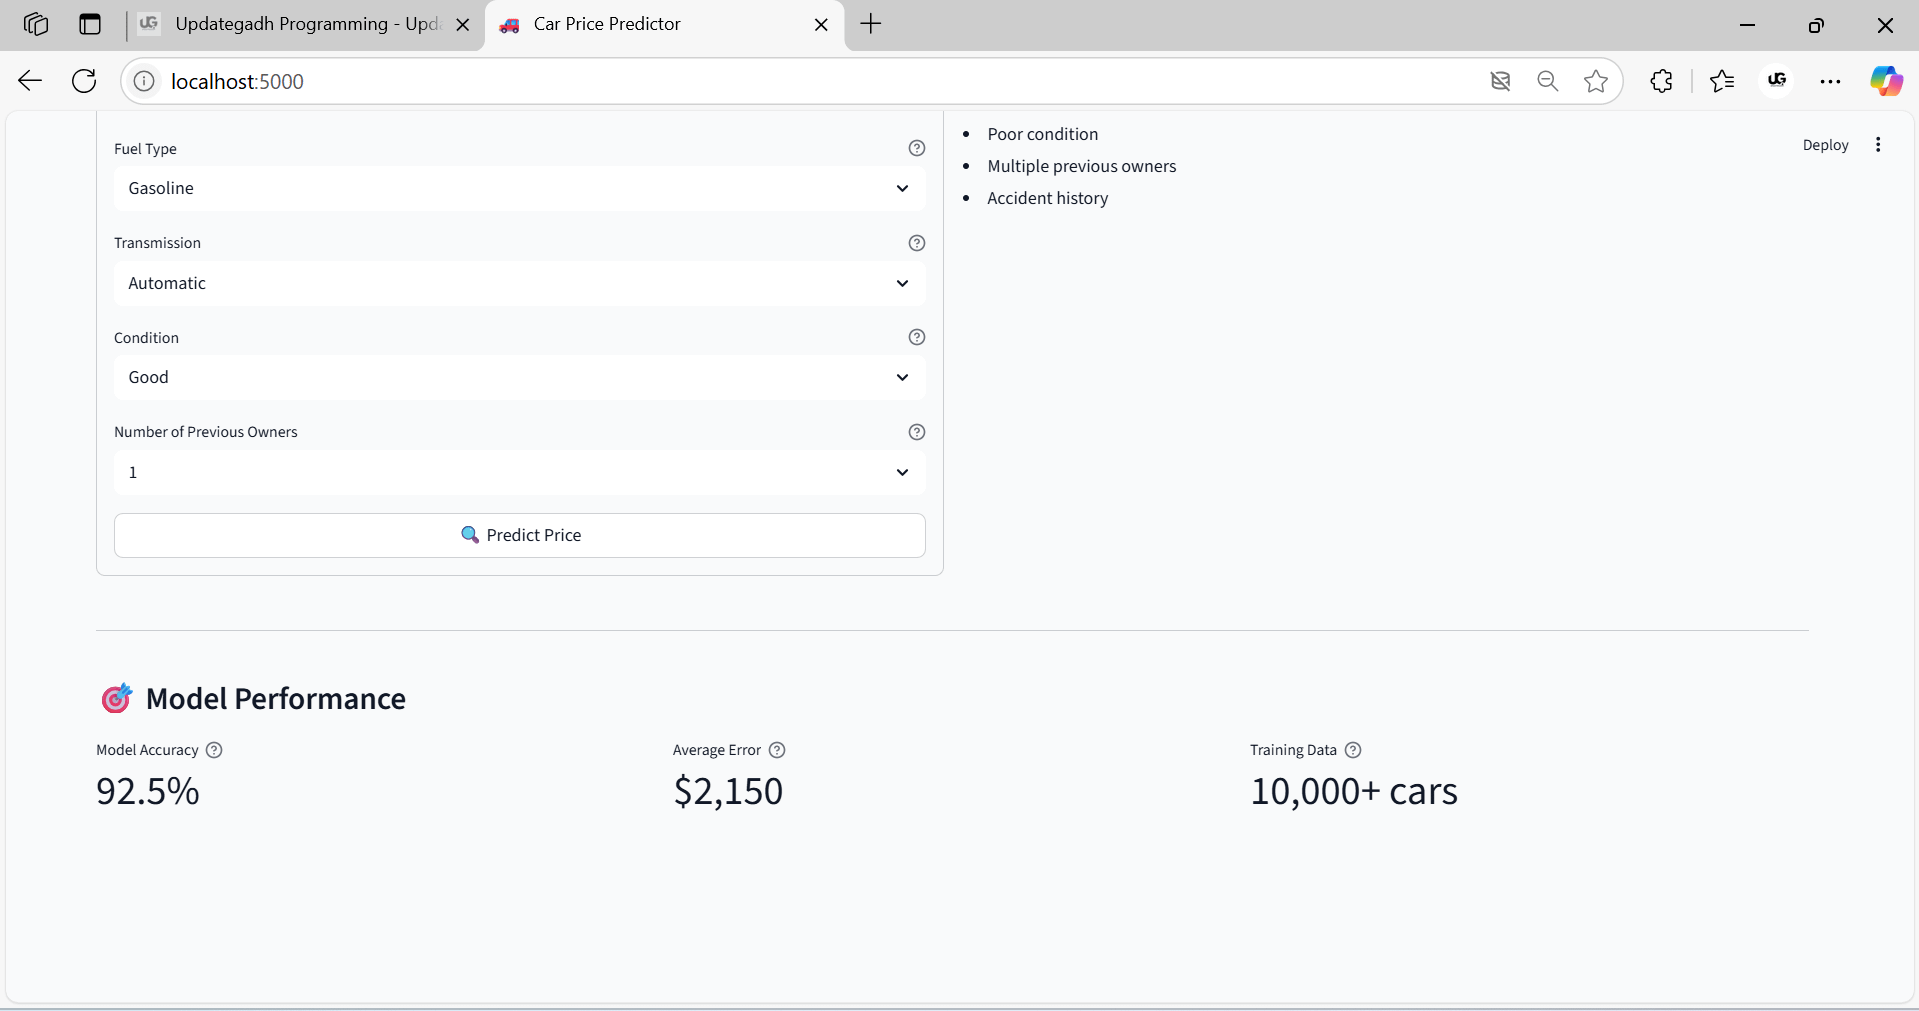Open the Number of Previous Owners dropdown

click(519, 472)
